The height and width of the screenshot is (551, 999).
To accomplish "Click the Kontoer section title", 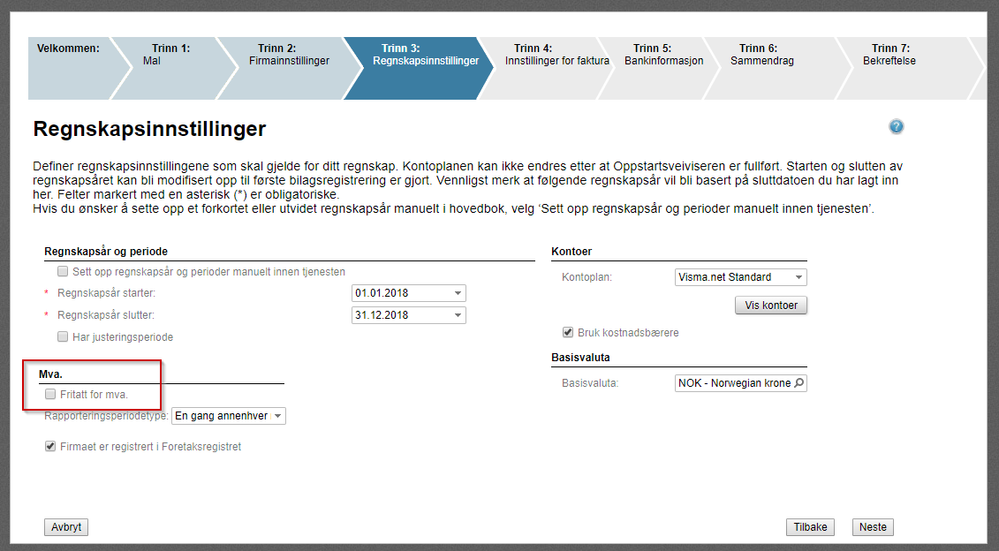I will (571, 252).
